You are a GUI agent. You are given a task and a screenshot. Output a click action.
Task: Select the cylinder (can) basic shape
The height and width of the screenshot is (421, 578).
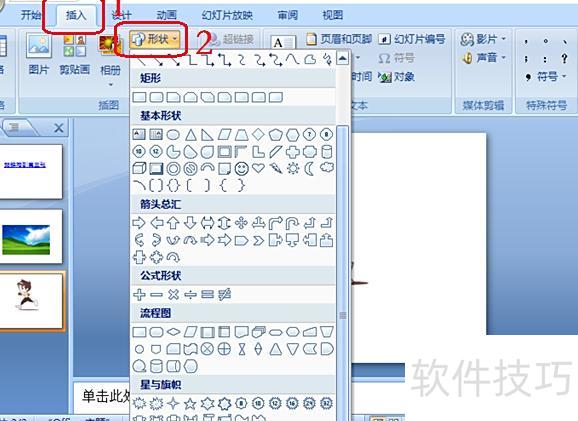[x=327, y=152]
